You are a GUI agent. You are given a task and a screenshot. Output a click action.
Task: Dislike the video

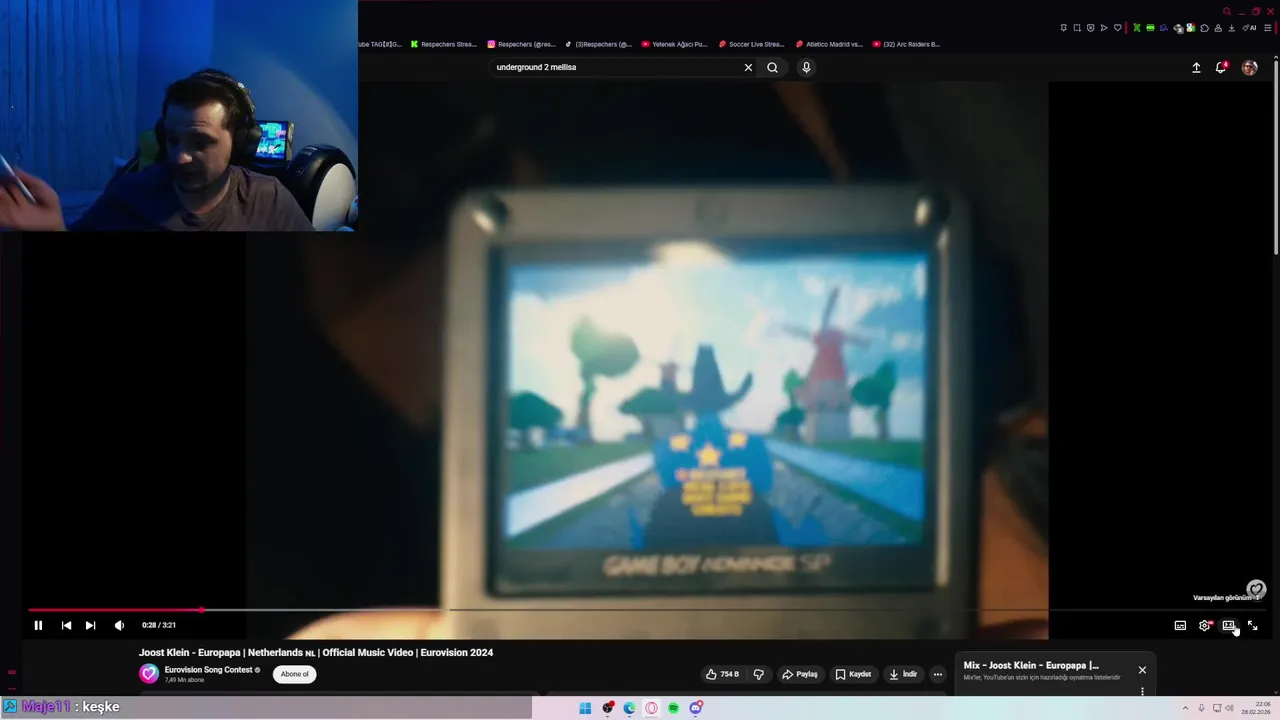[758, 674]
